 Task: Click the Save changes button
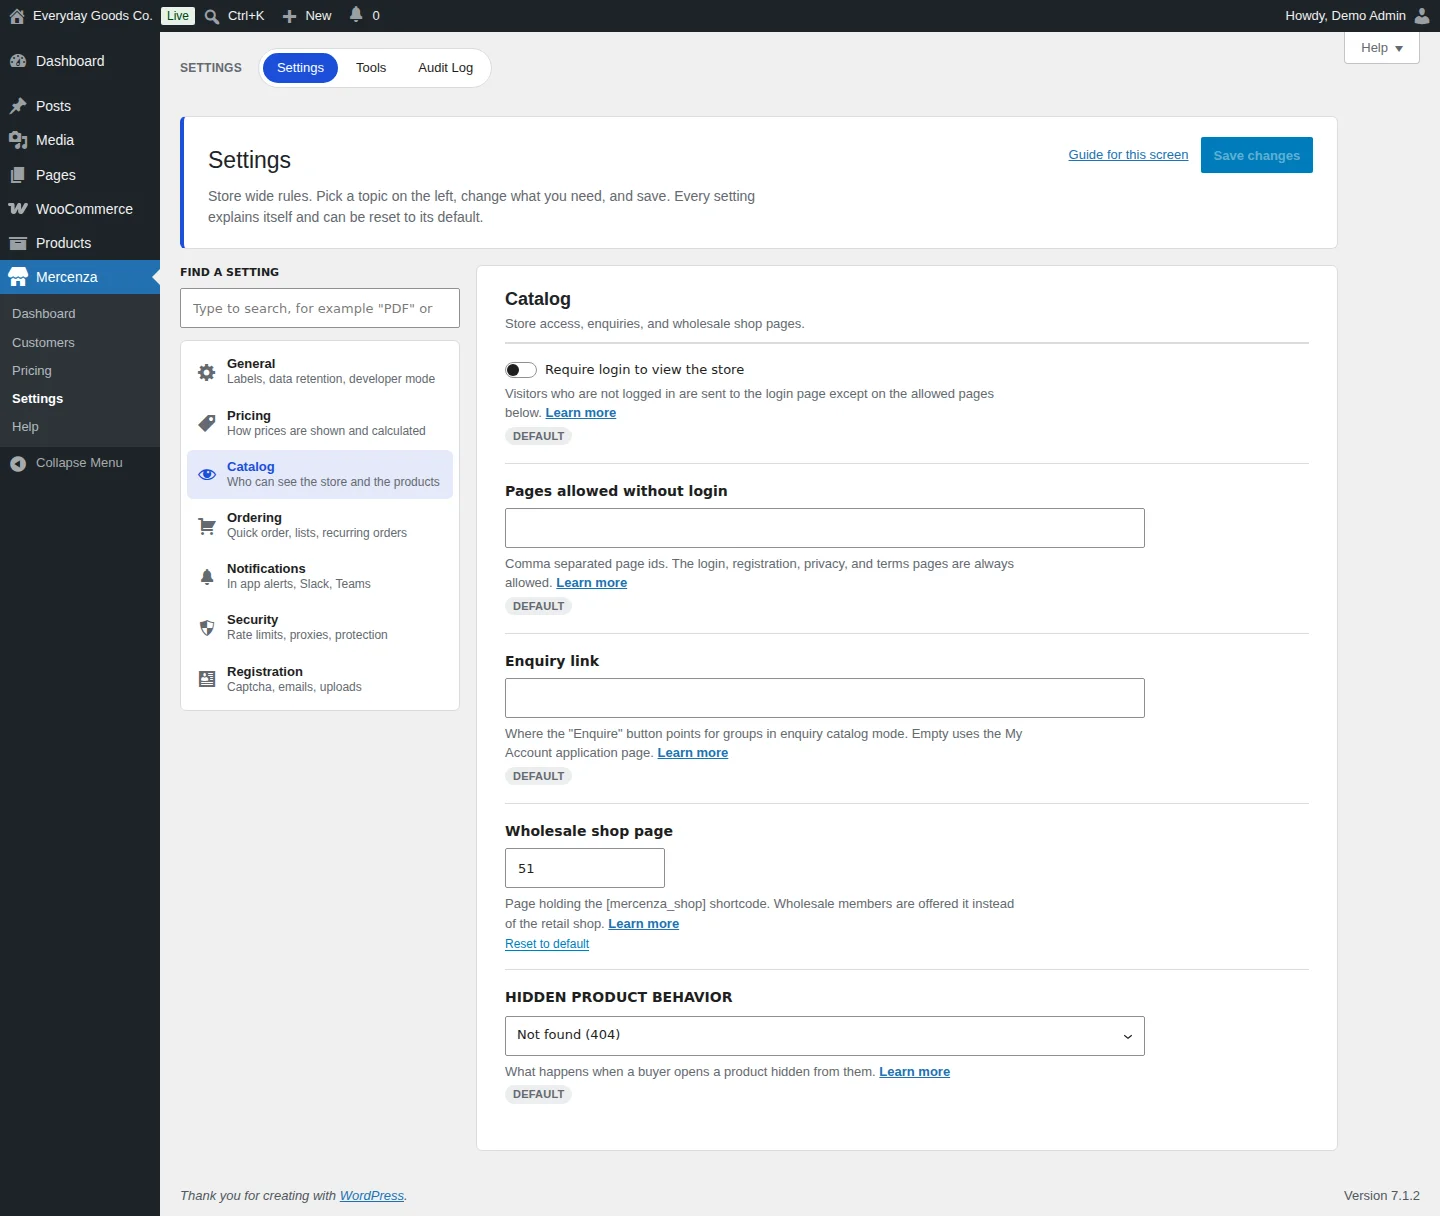1257,155
